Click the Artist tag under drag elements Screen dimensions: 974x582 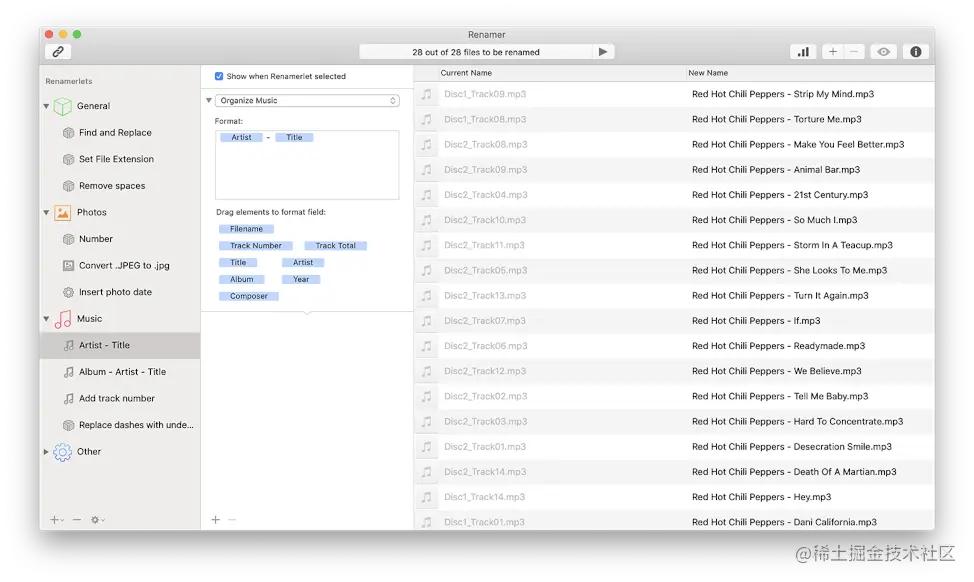click(303, 262)
